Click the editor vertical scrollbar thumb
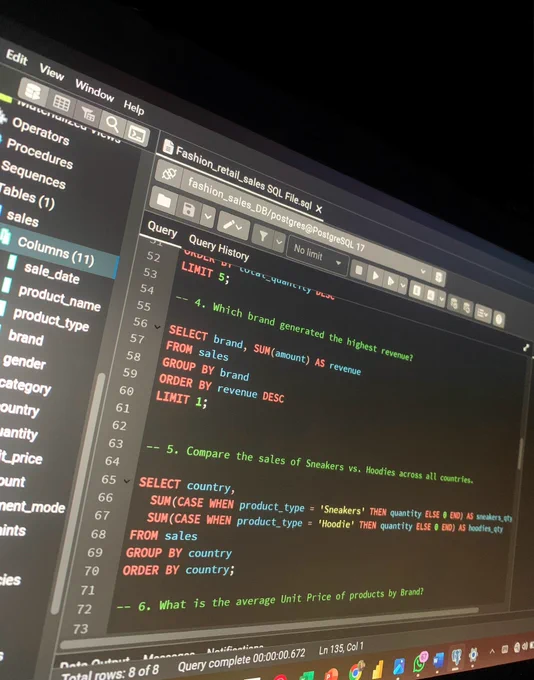This screenshot has width=534, height=680. [x=520, y=454]
